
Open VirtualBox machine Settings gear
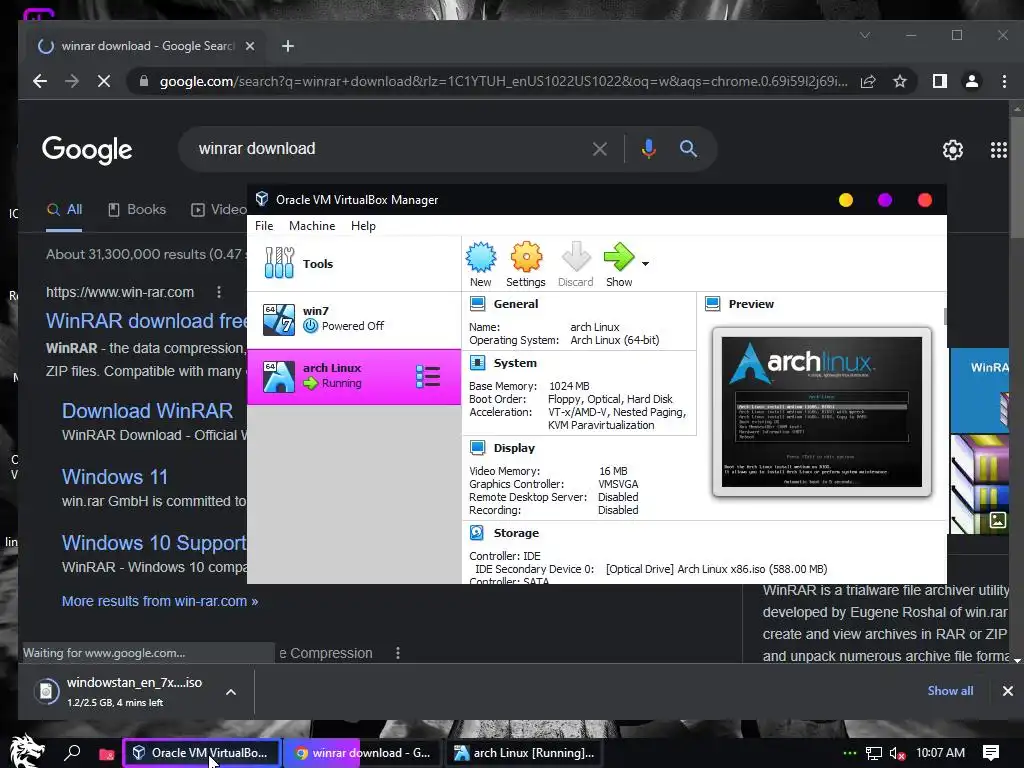click(x=526, y=257)
